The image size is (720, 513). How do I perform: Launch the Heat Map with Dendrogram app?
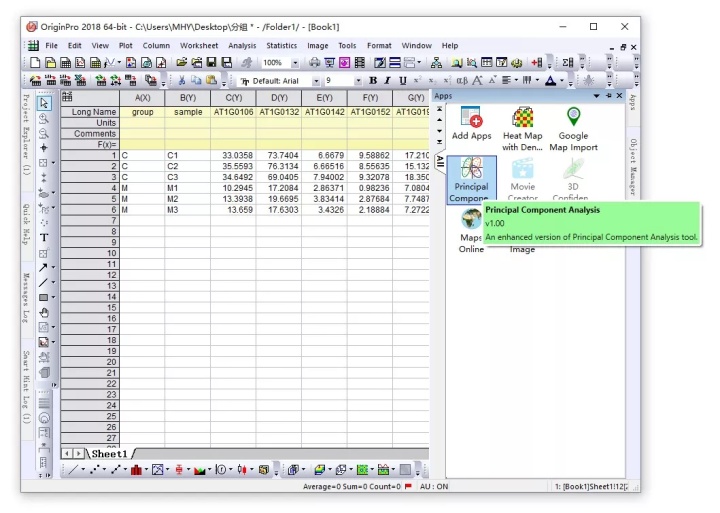(x=522, y=129)
